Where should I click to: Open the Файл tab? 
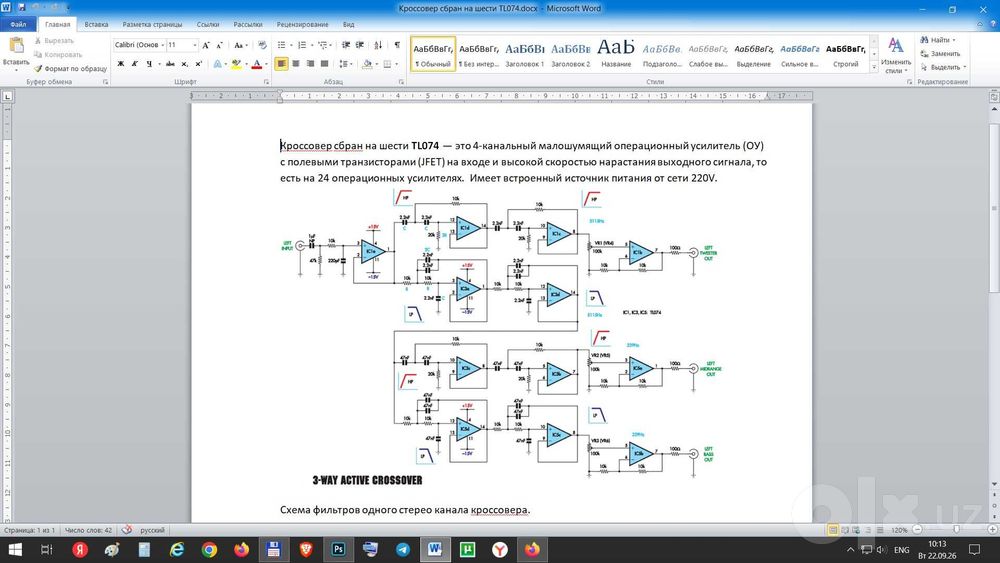click(18, 24)
